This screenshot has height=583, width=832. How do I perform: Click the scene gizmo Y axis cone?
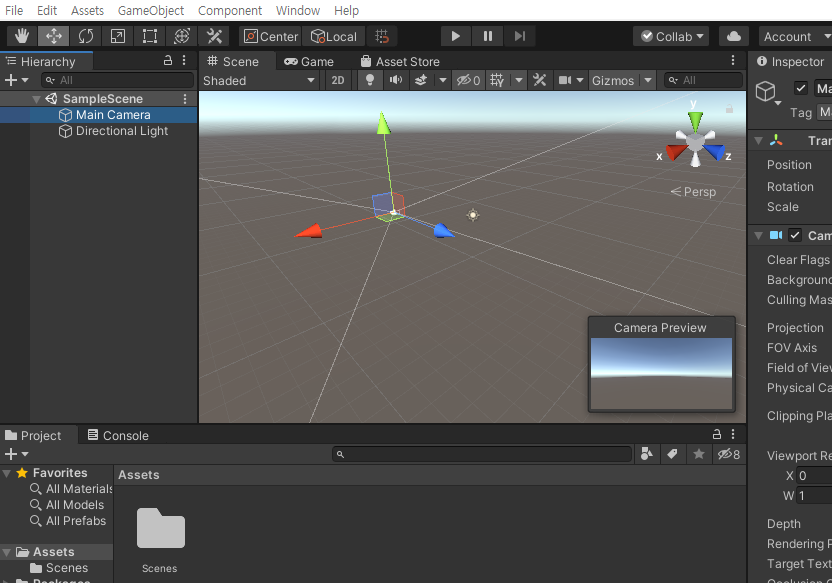pos(695,121)
